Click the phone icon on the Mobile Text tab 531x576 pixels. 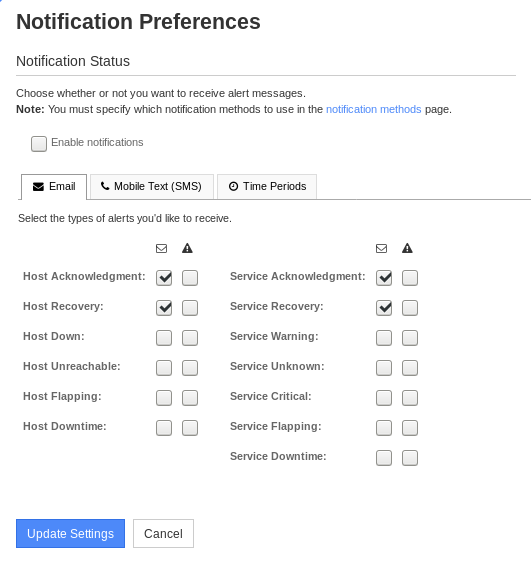click(105, 186)
